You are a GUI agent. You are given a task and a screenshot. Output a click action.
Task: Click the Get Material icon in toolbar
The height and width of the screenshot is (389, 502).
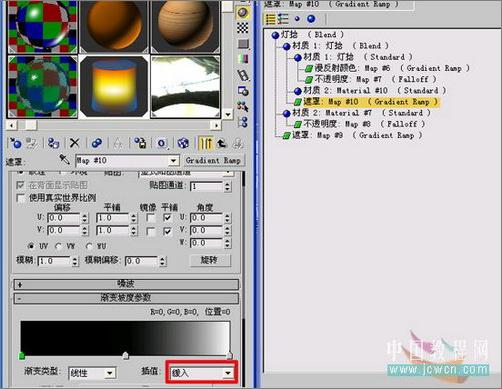click(x=15, y=143)
